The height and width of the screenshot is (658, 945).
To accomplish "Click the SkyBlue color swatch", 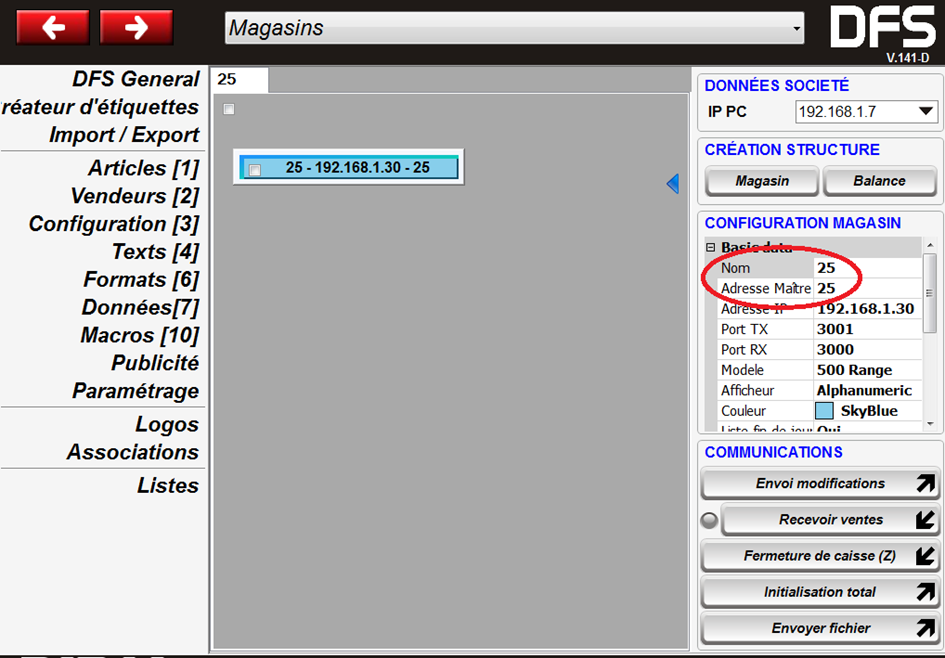I will tap(824, 411).
